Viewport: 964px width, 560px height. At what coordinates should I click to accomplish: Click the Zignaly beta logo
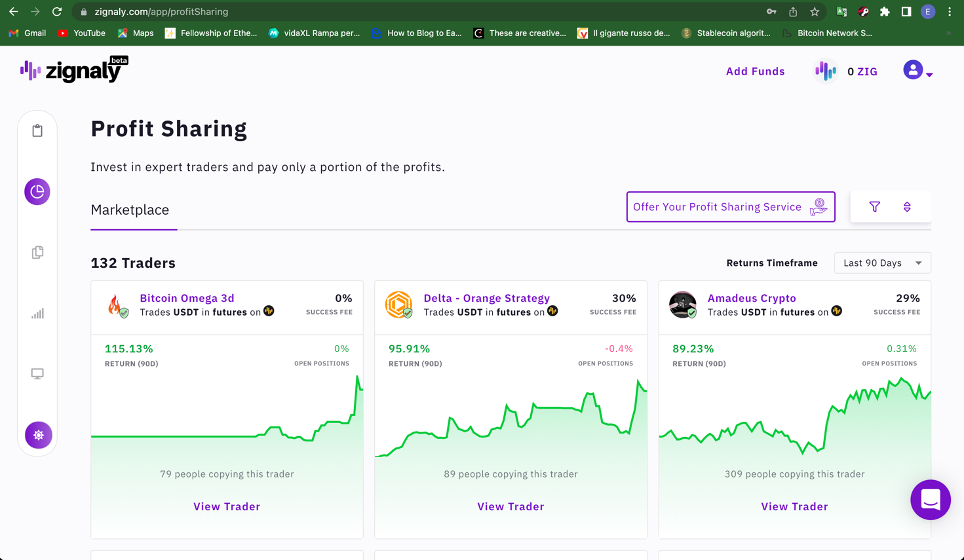(x=74, y=69)
